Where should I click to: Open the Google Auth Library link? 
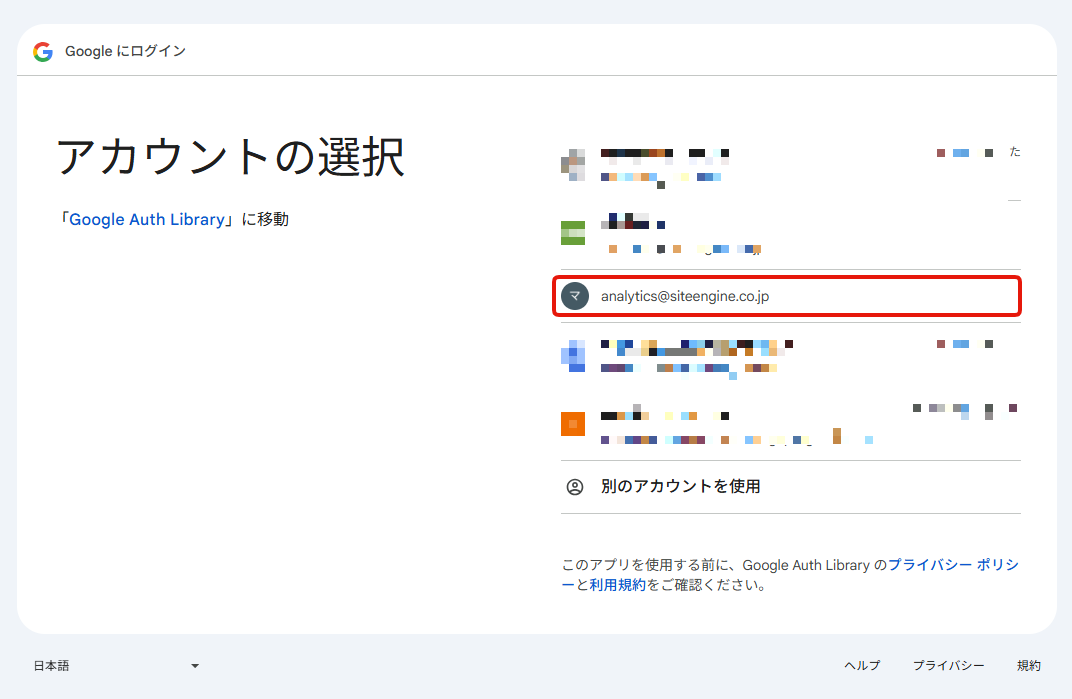click(x=146, y=220)
